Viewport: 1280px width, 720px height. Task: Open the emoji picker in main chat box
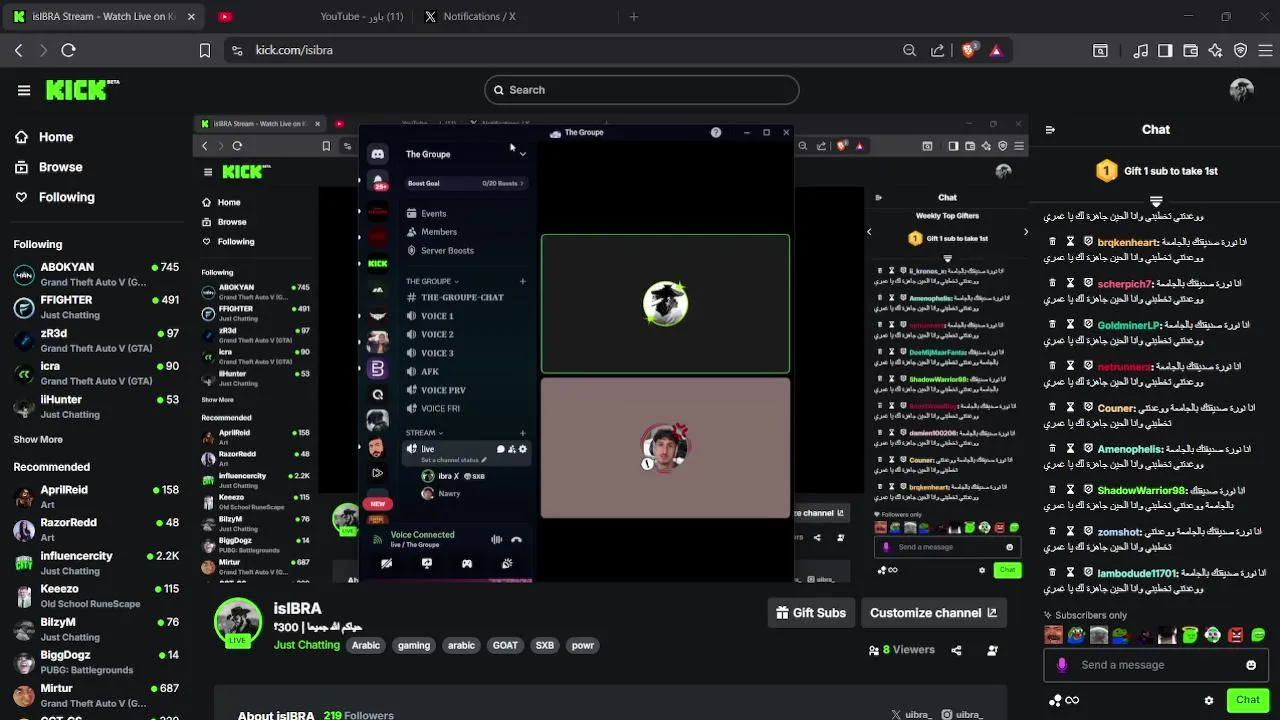click(1251, 665)
